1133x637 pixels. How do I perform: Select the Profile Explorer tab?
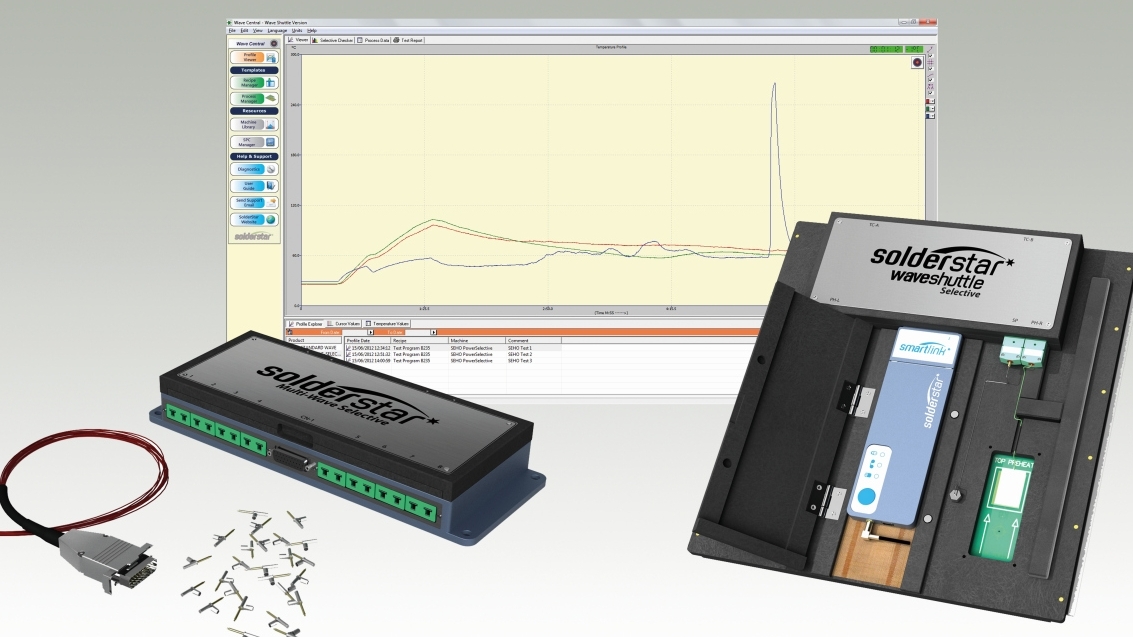pyautogui.click(x=306, y=324)
